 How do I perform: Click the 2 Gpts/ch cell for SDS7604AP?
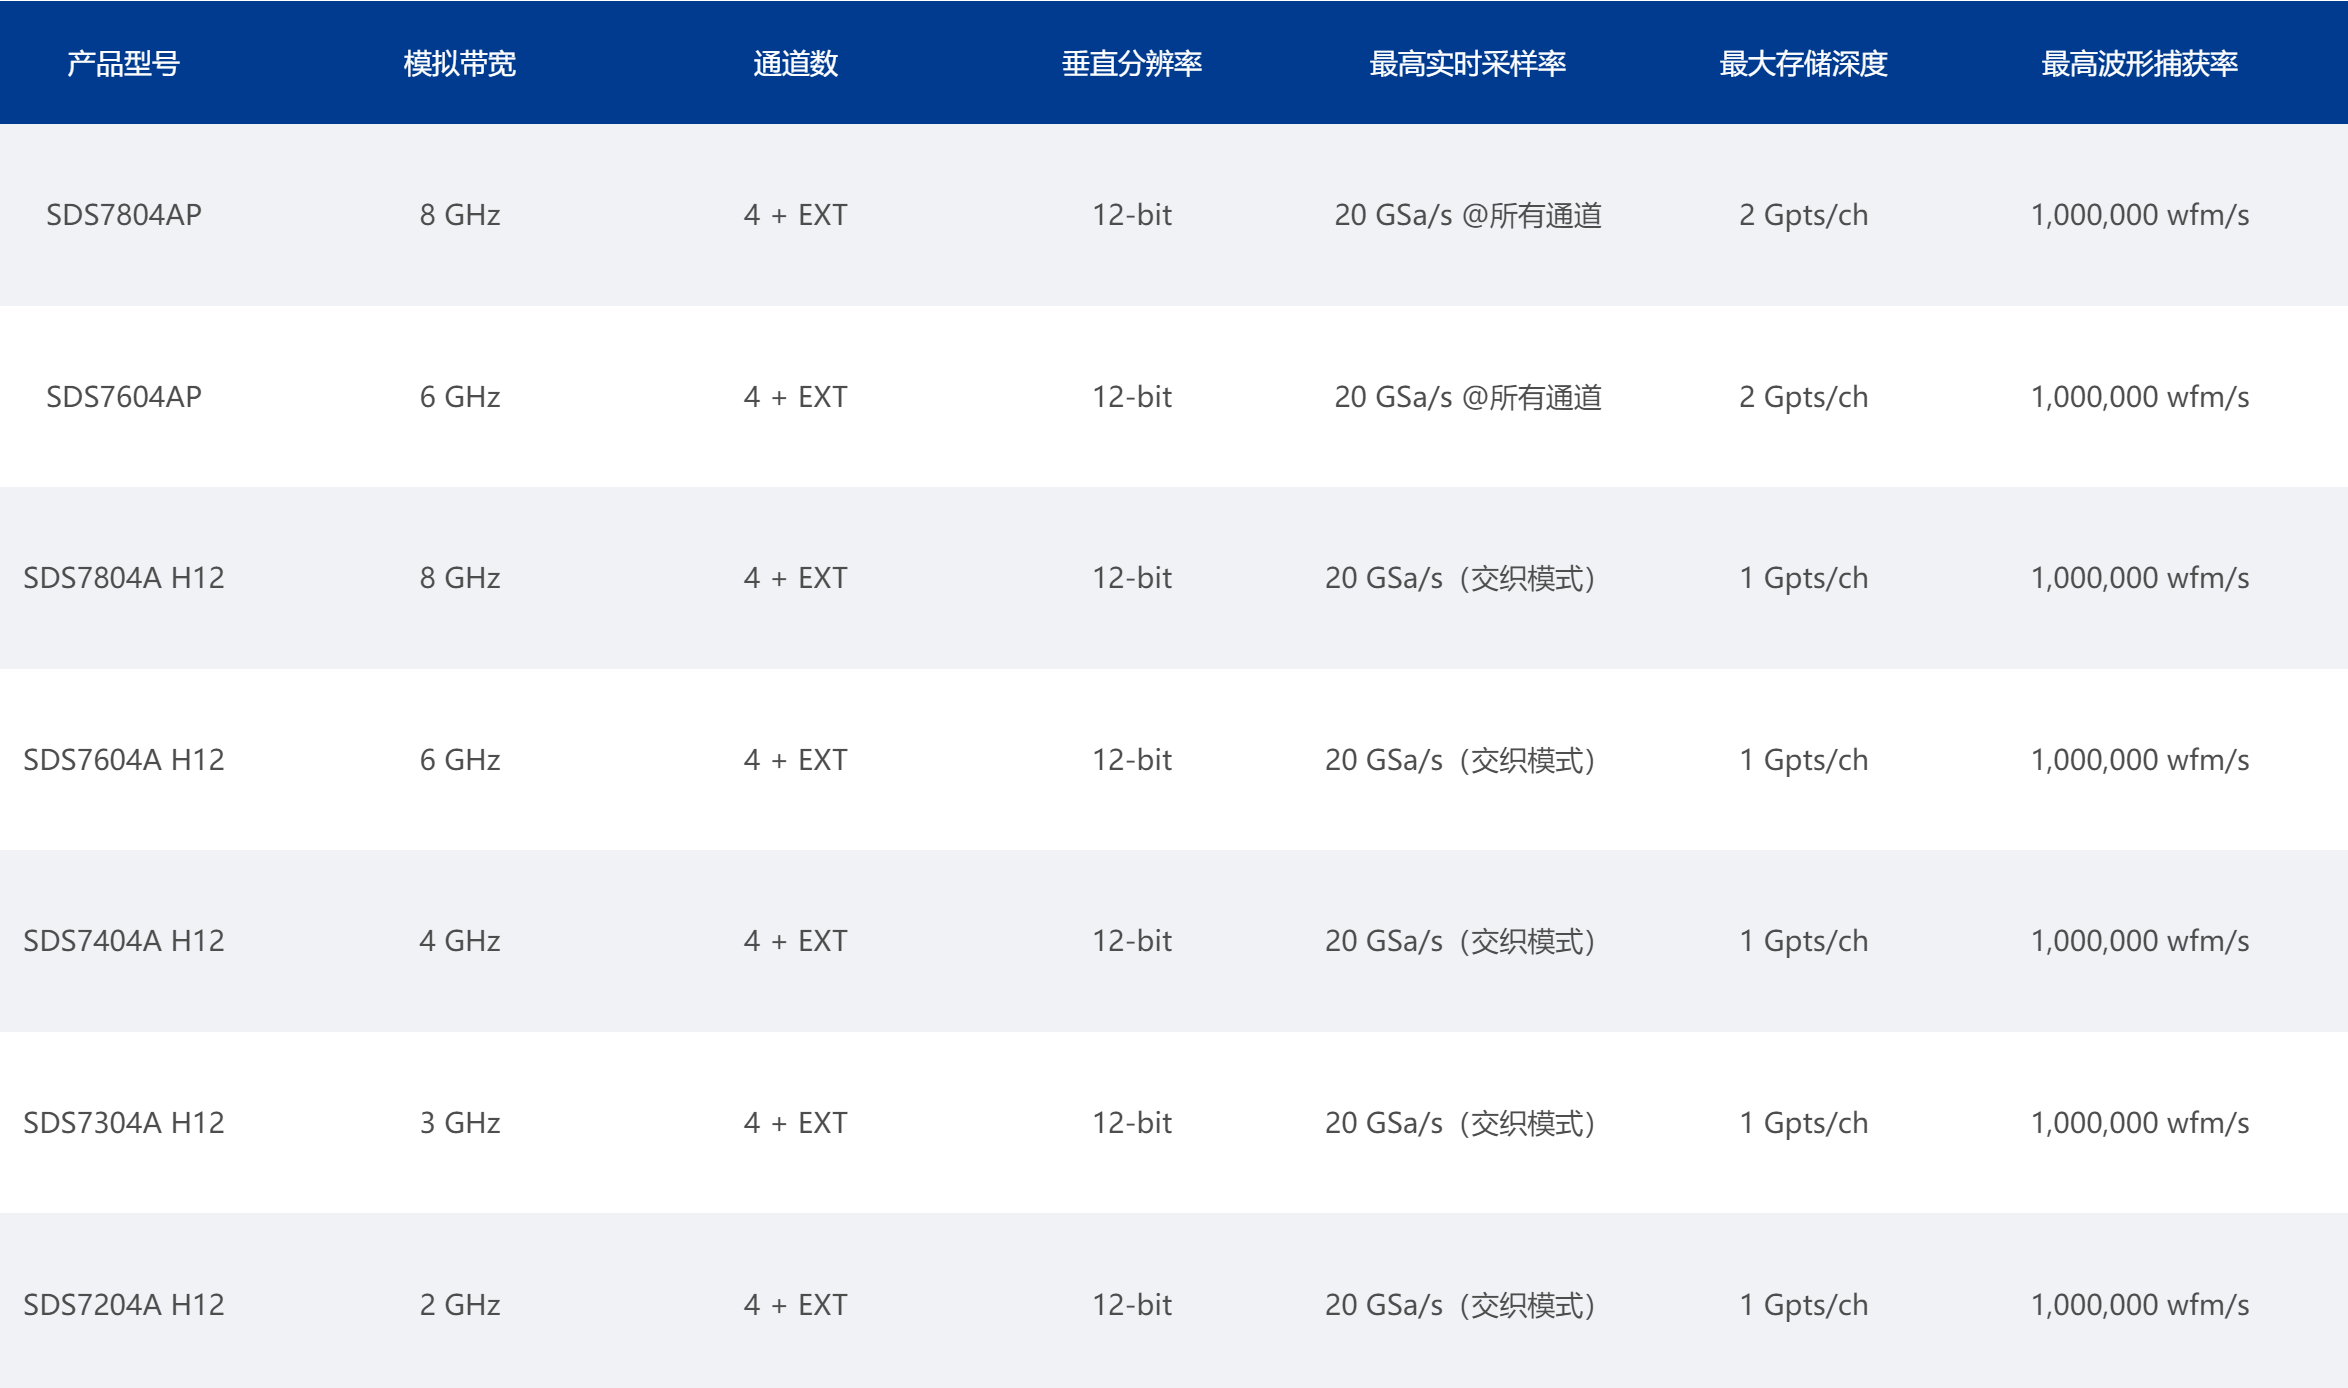tap(1803, 397)
